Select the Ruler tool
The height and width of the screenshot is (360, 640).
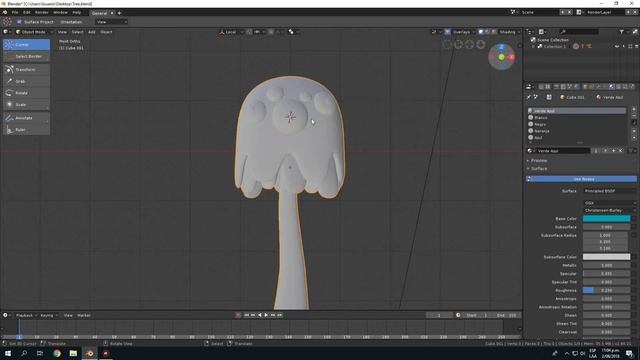pos(27,130)
